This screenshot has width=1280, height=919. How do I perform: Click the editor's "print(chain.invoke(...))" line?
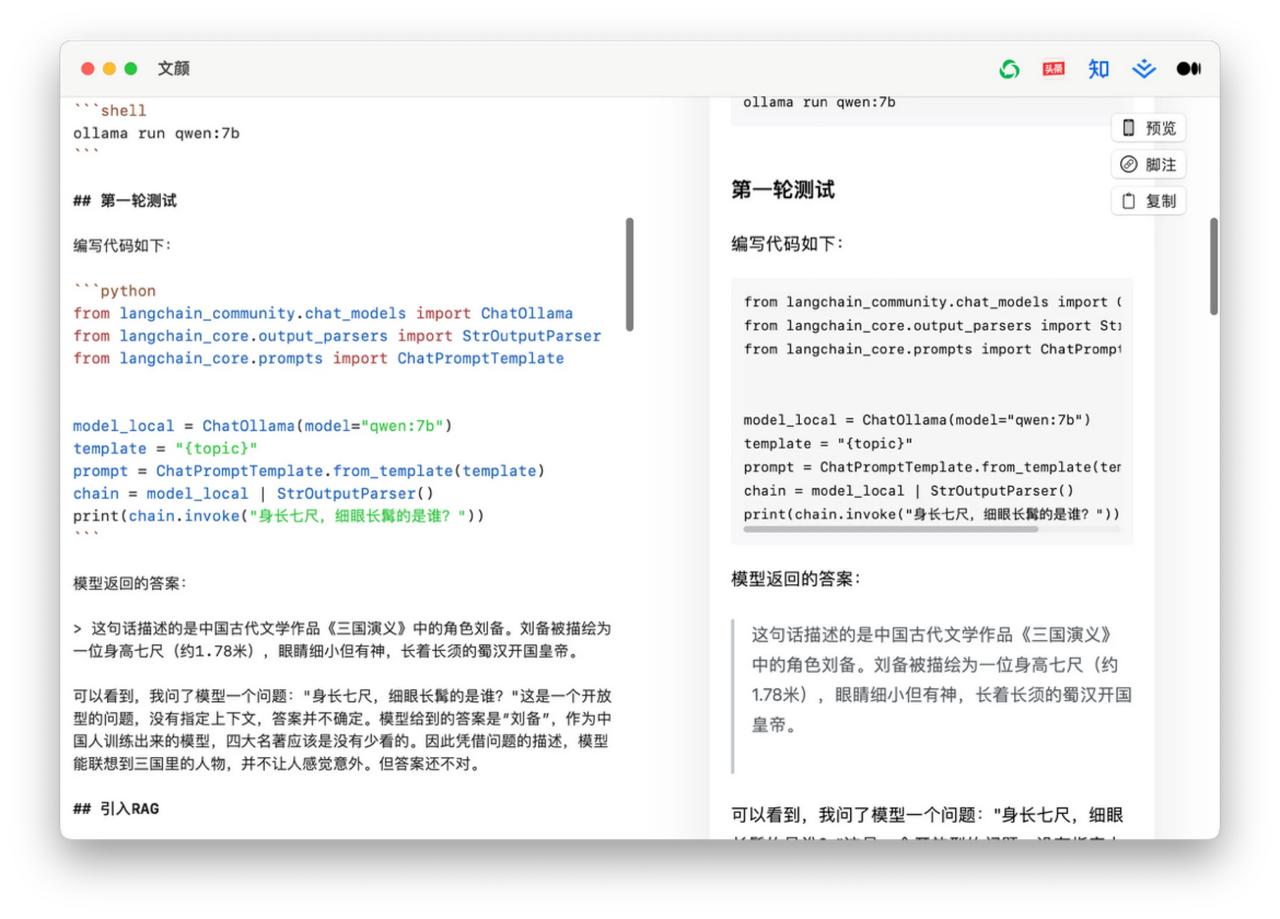click(279, 516)
